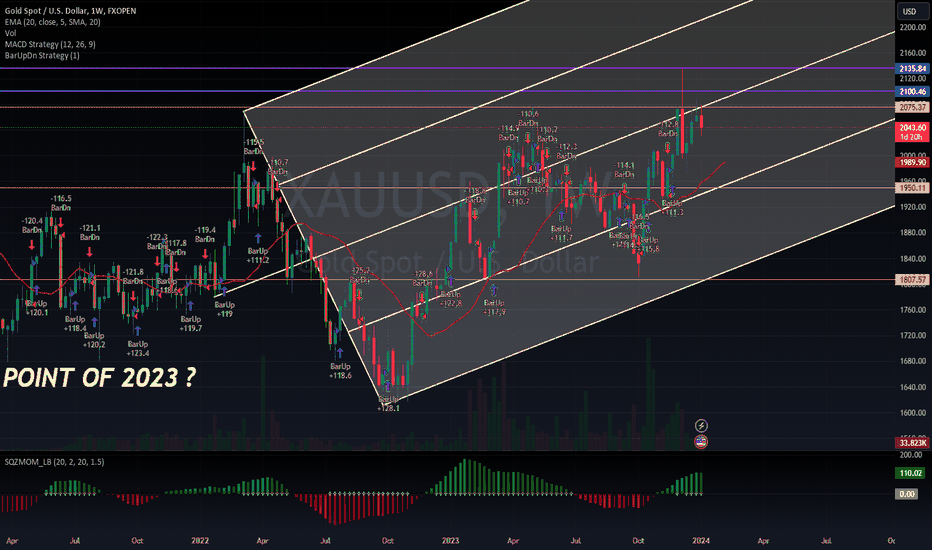Click the lightning bolt event icon

pyautogui.click(x=701, y=426)
